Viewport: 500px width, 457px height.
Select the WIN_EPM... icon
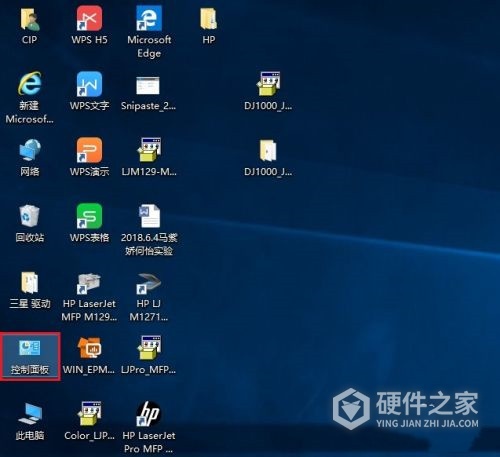(x=89, y=348)
